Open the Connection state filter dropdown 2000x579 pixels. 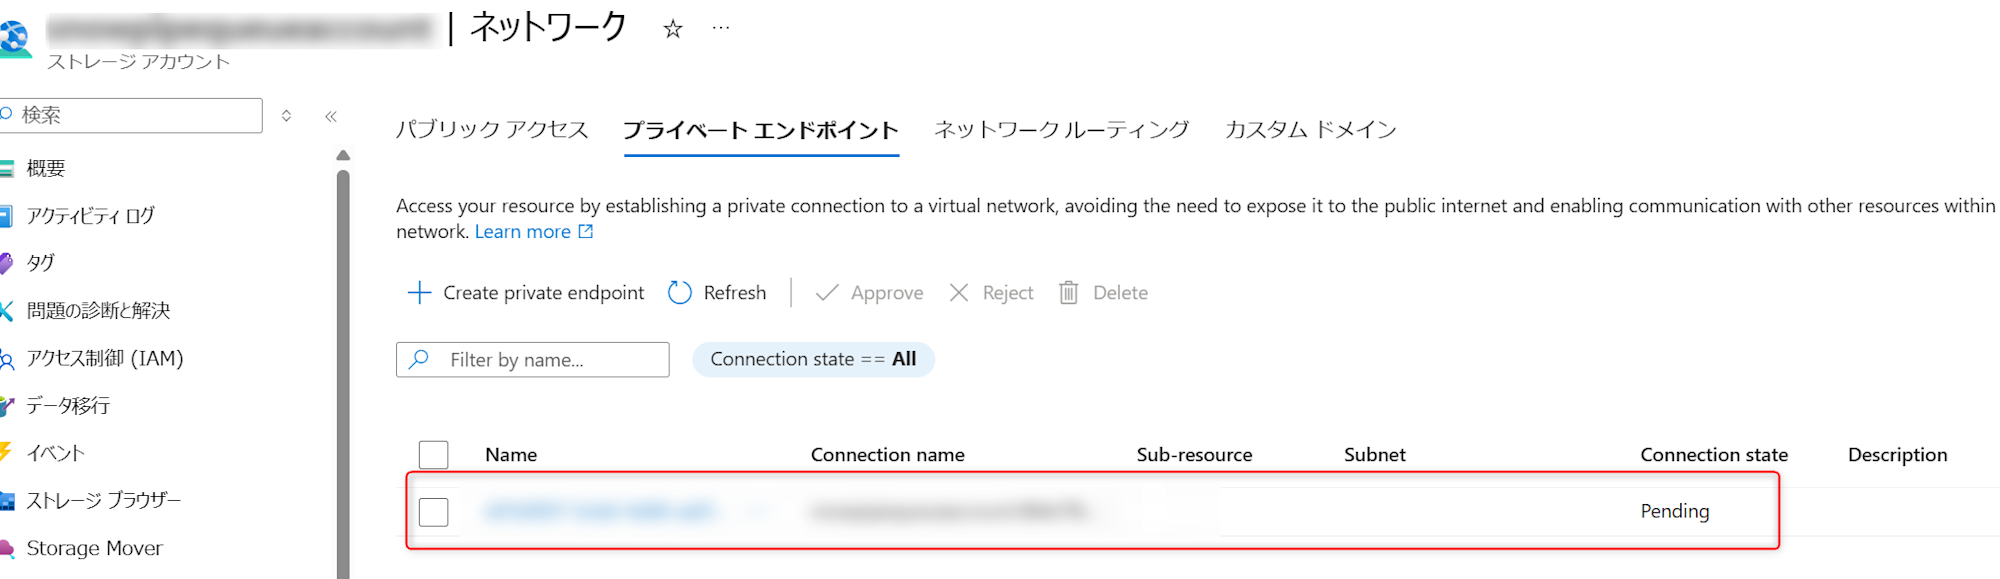point(813,359)
